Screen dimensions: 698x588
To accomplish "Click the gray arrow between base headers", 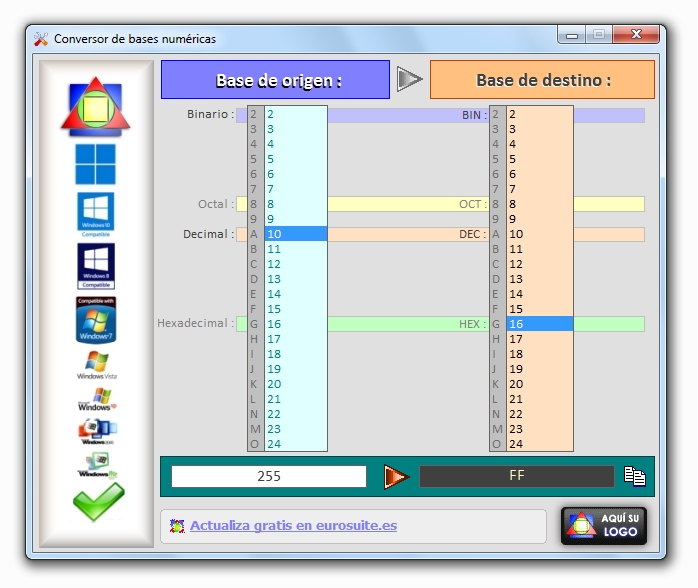I will pos(409,80).
